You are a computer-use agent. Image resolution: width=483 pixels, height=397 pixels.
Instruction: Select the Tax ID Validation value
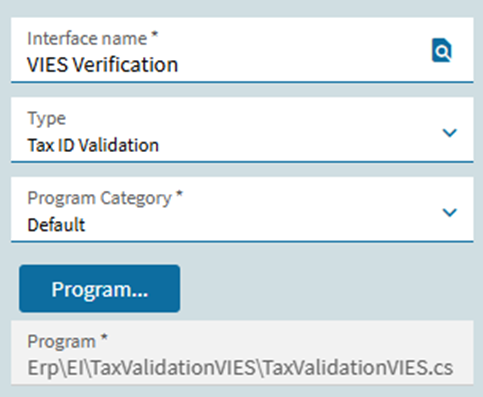coord(93,145)
